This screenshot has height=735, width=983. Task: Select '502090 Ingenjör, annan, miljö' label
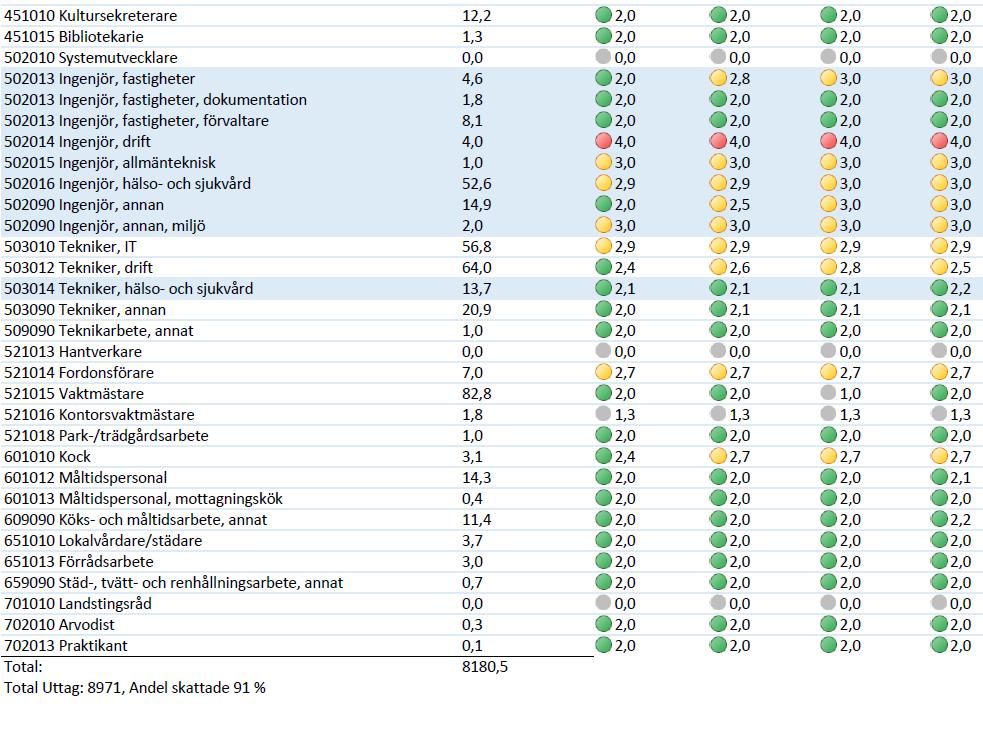105,226
